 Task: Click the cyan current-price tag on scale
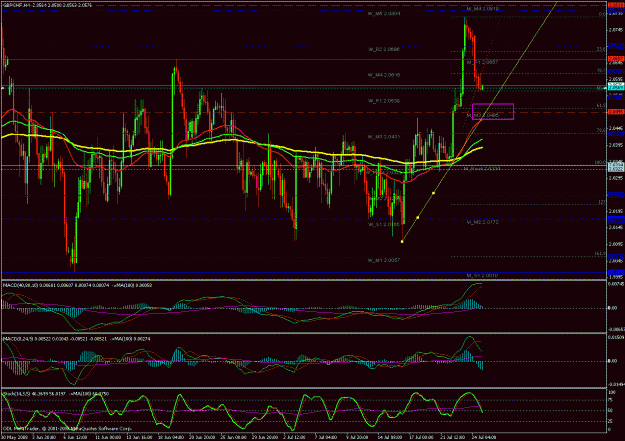(x=616, y=86)
